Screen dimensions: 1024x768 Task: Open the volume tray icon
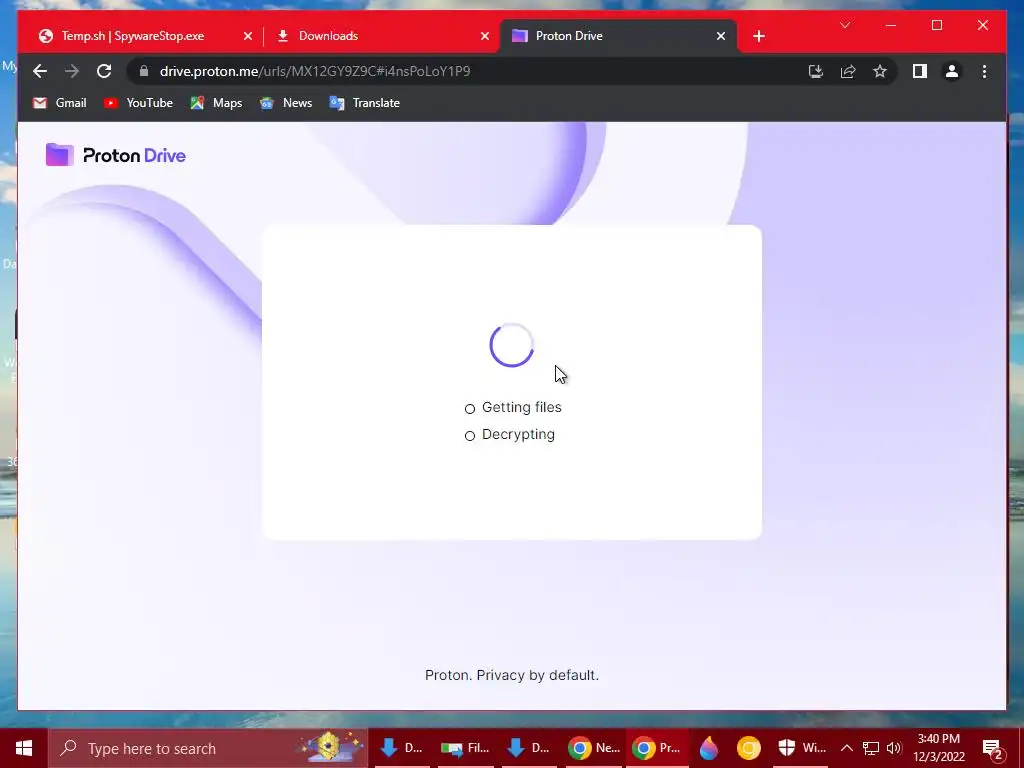[894, 748]
